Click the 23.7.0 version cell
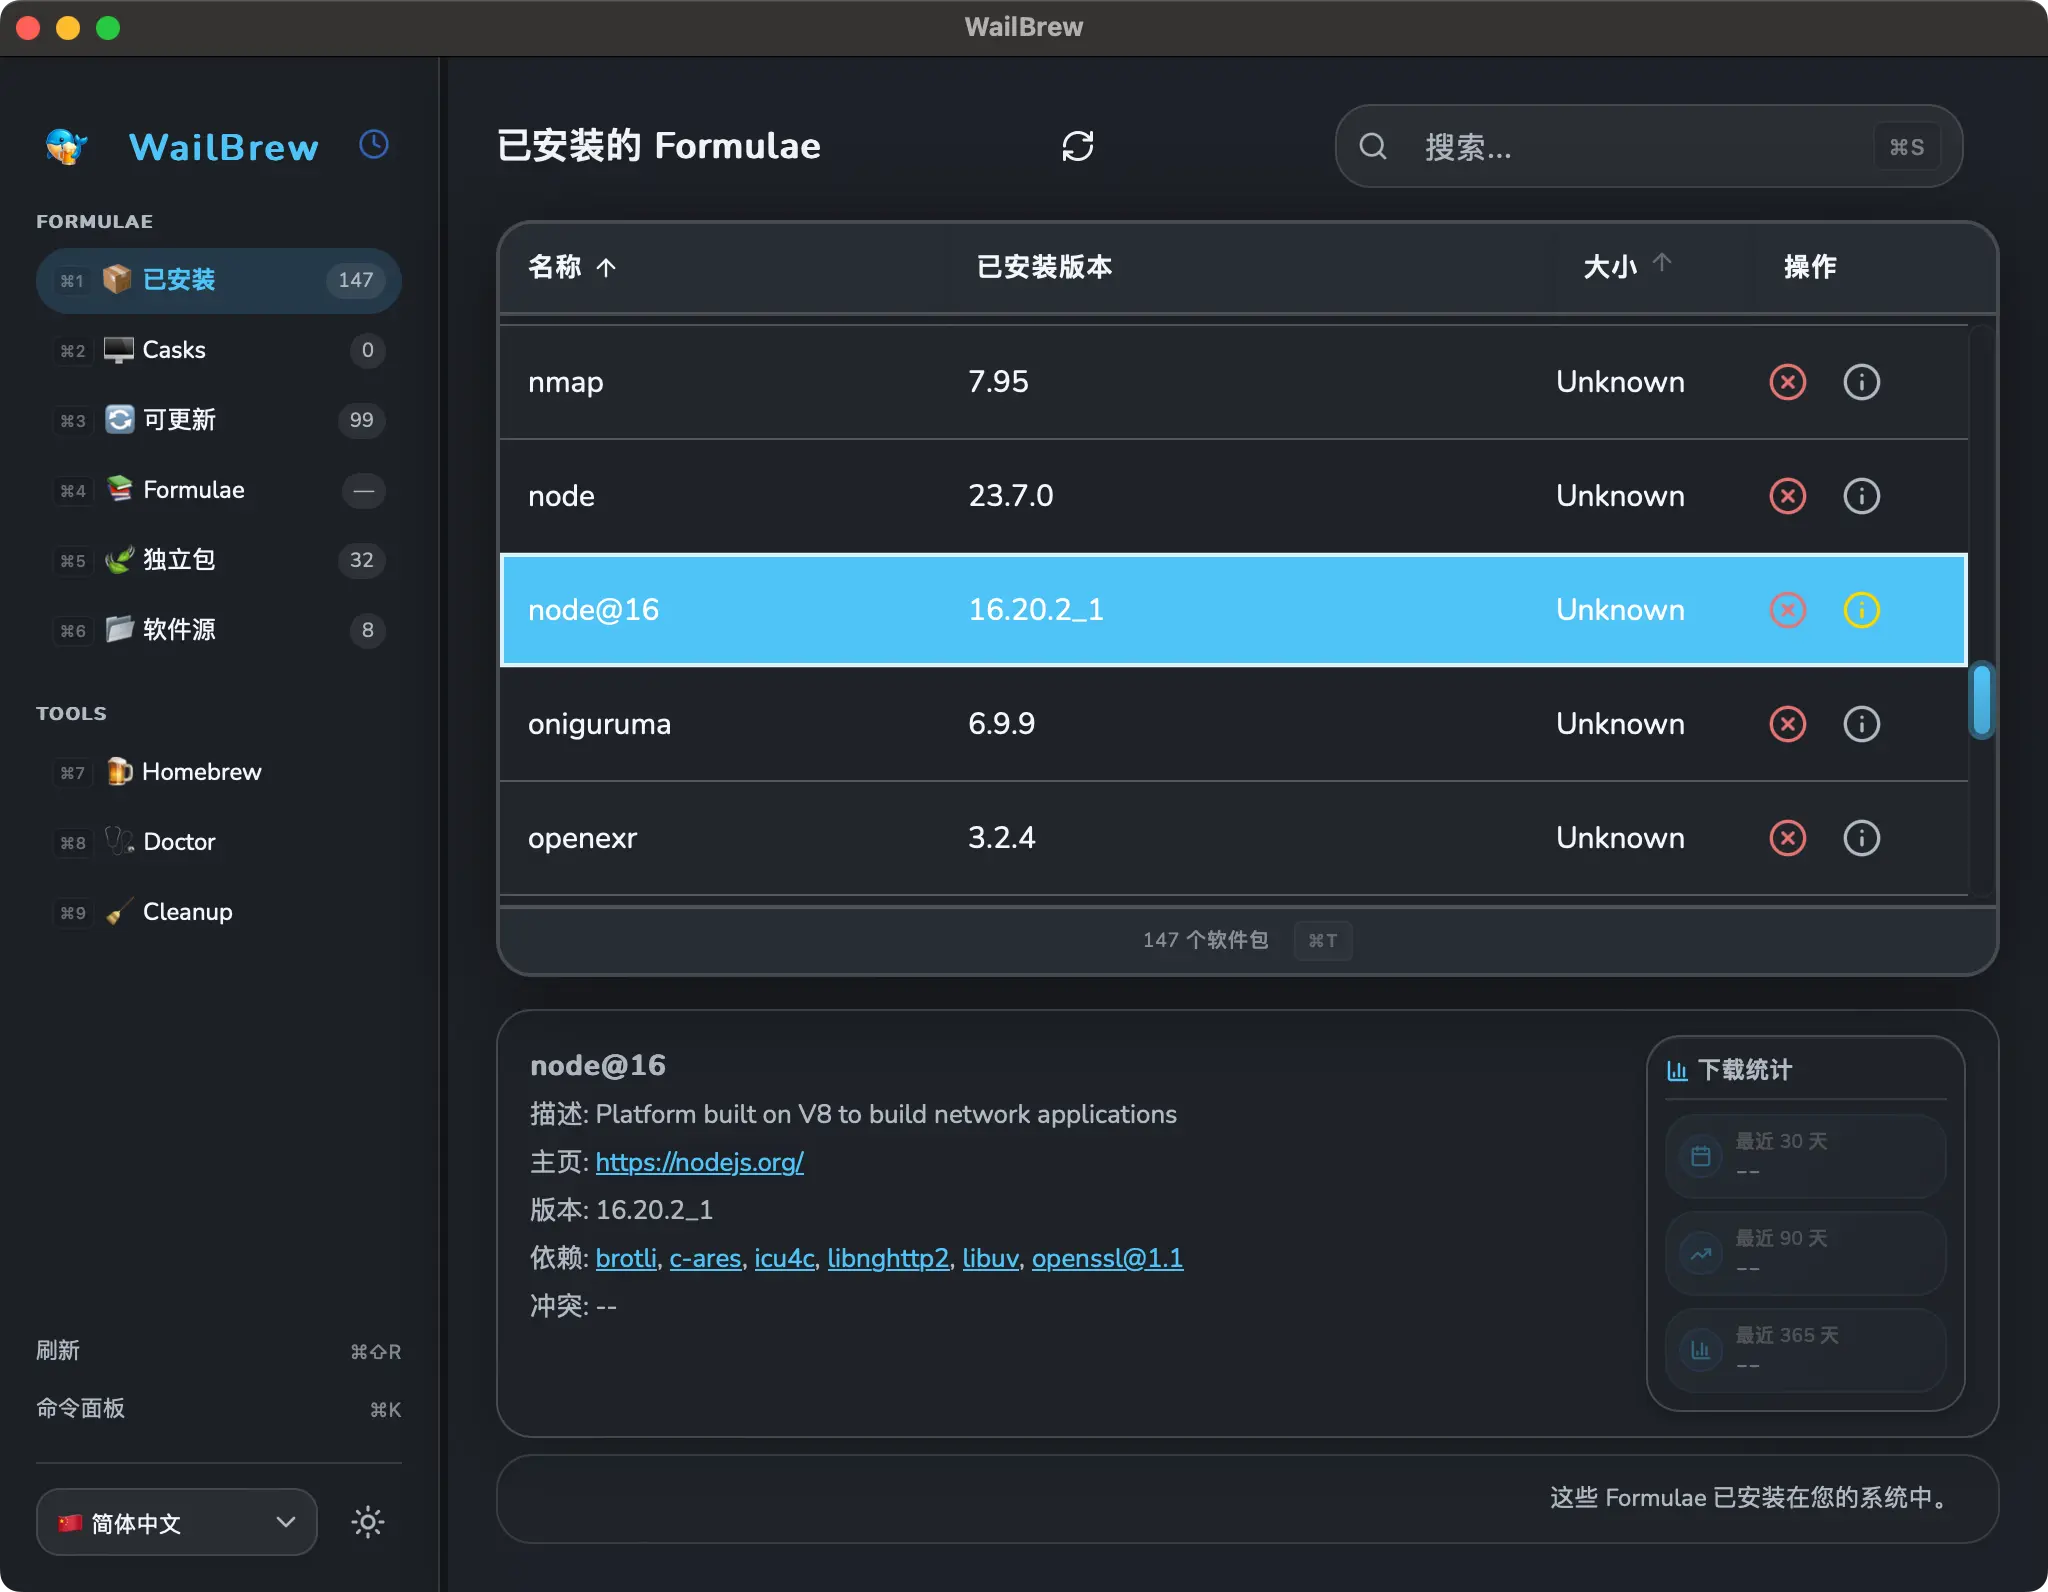The height and width of the screenshot is (1592, 2048). [x=1010, y=496]
